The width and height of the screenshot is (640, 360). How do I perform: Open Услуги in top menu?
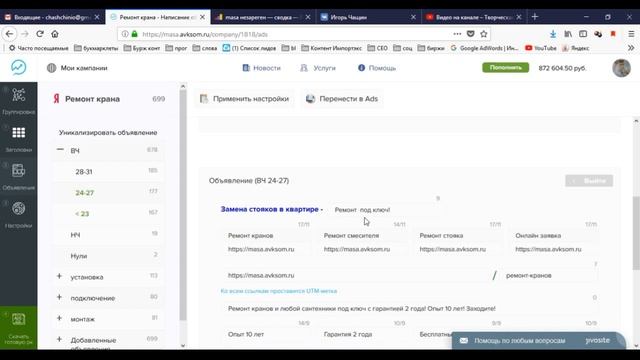(318, 68)
